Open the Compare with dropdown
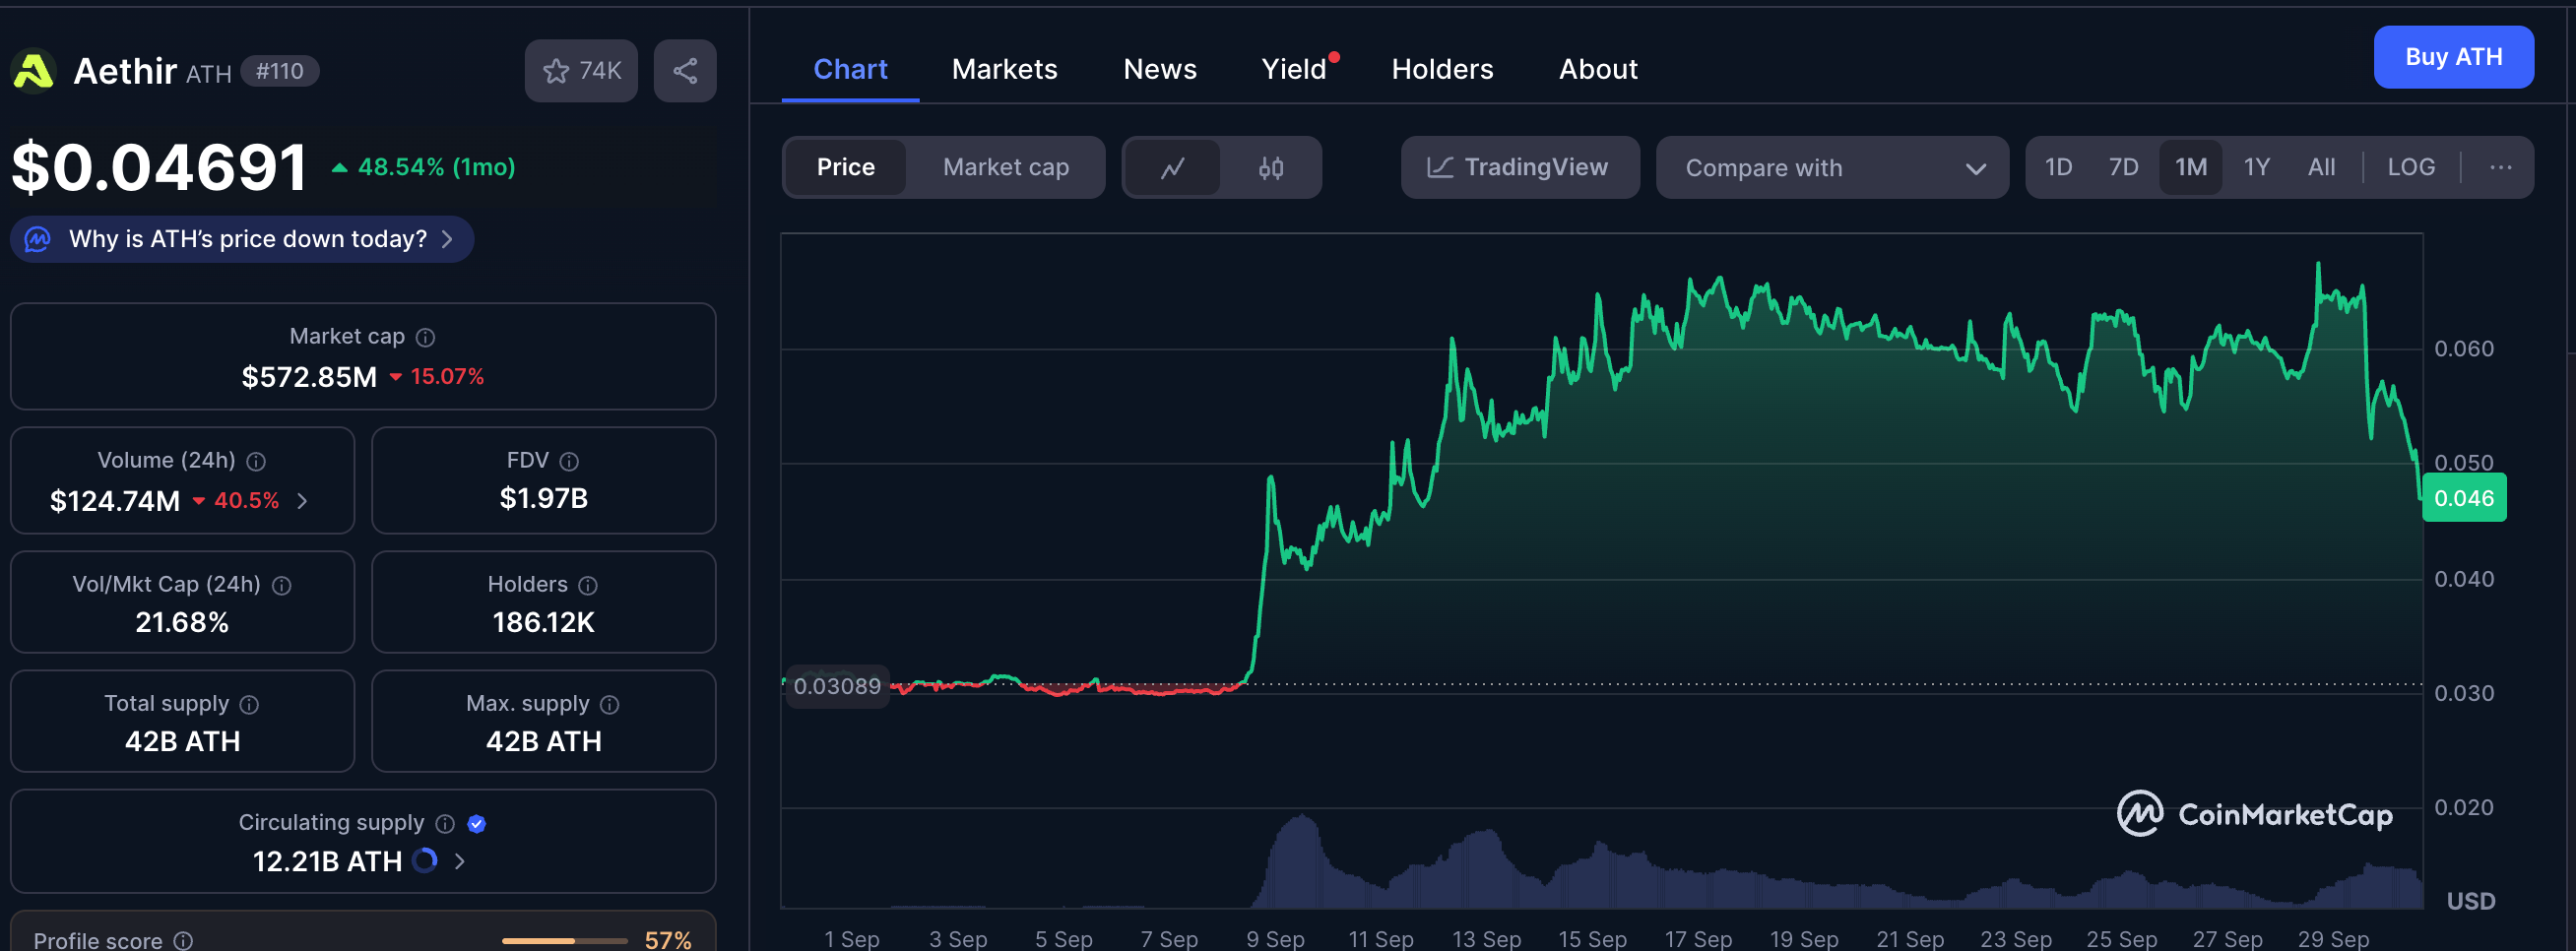The image size is (2576, 951). (1831, 167)
